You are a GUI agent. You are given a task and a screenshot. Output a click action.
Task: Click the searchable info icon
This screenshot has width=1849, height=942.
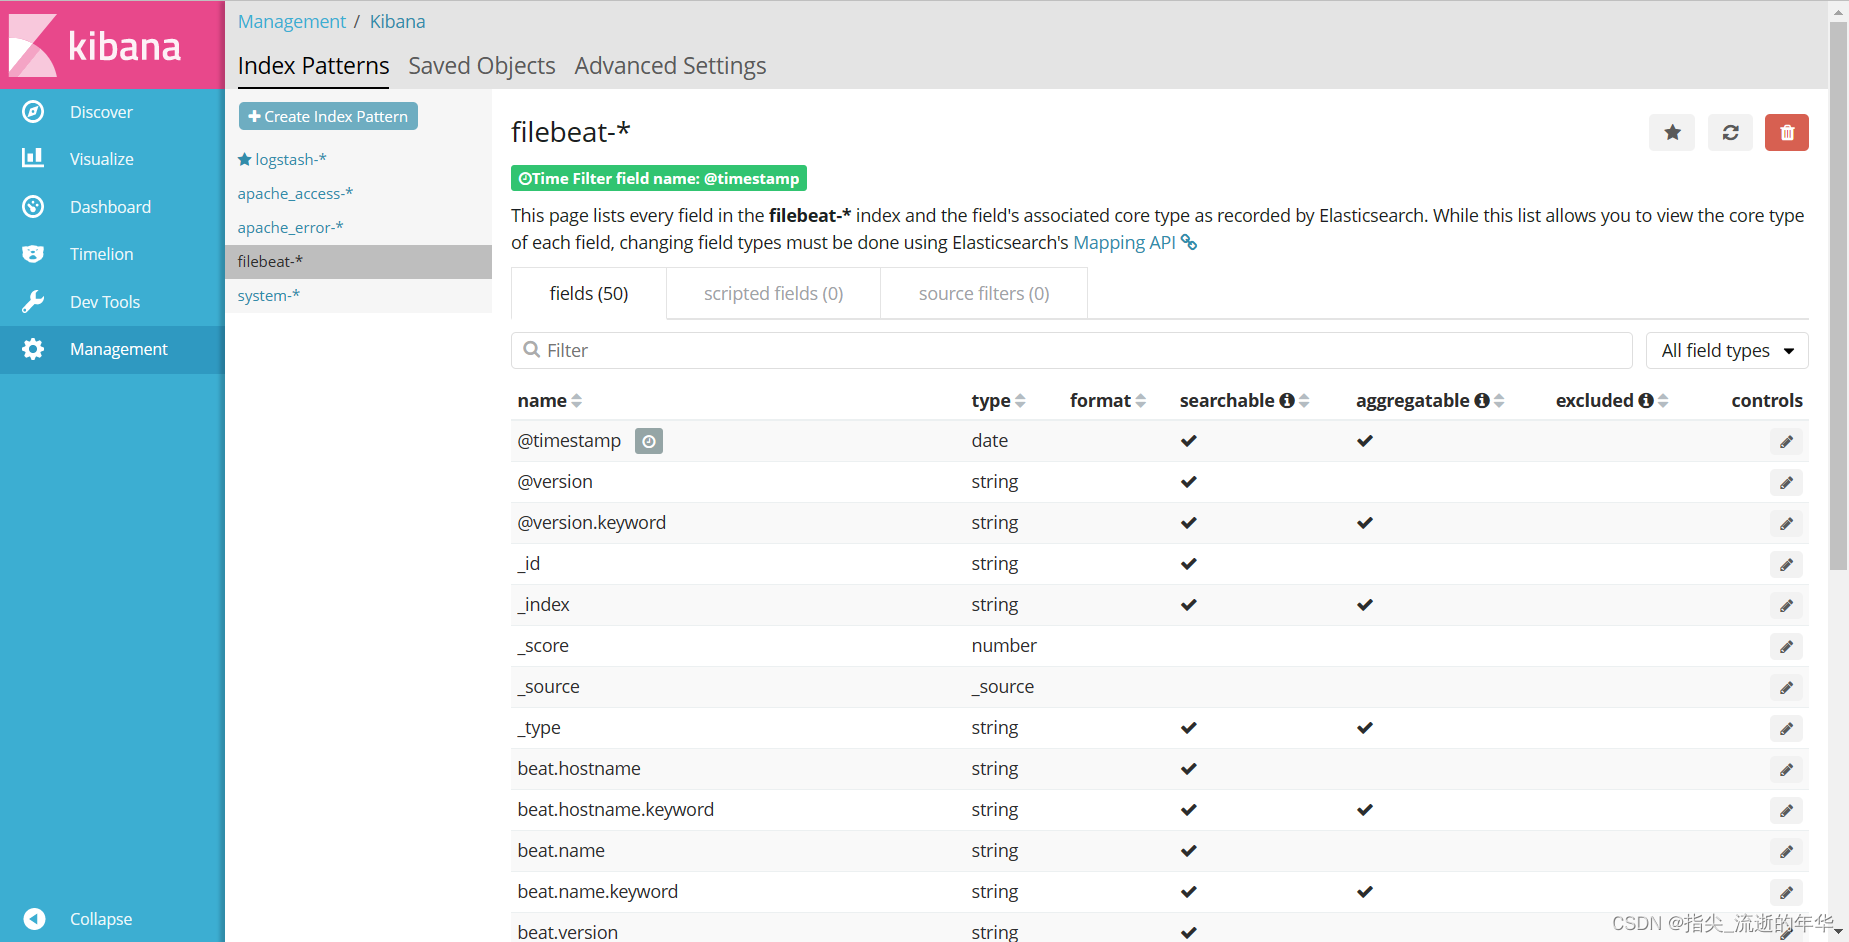[x=1287, y=400]
